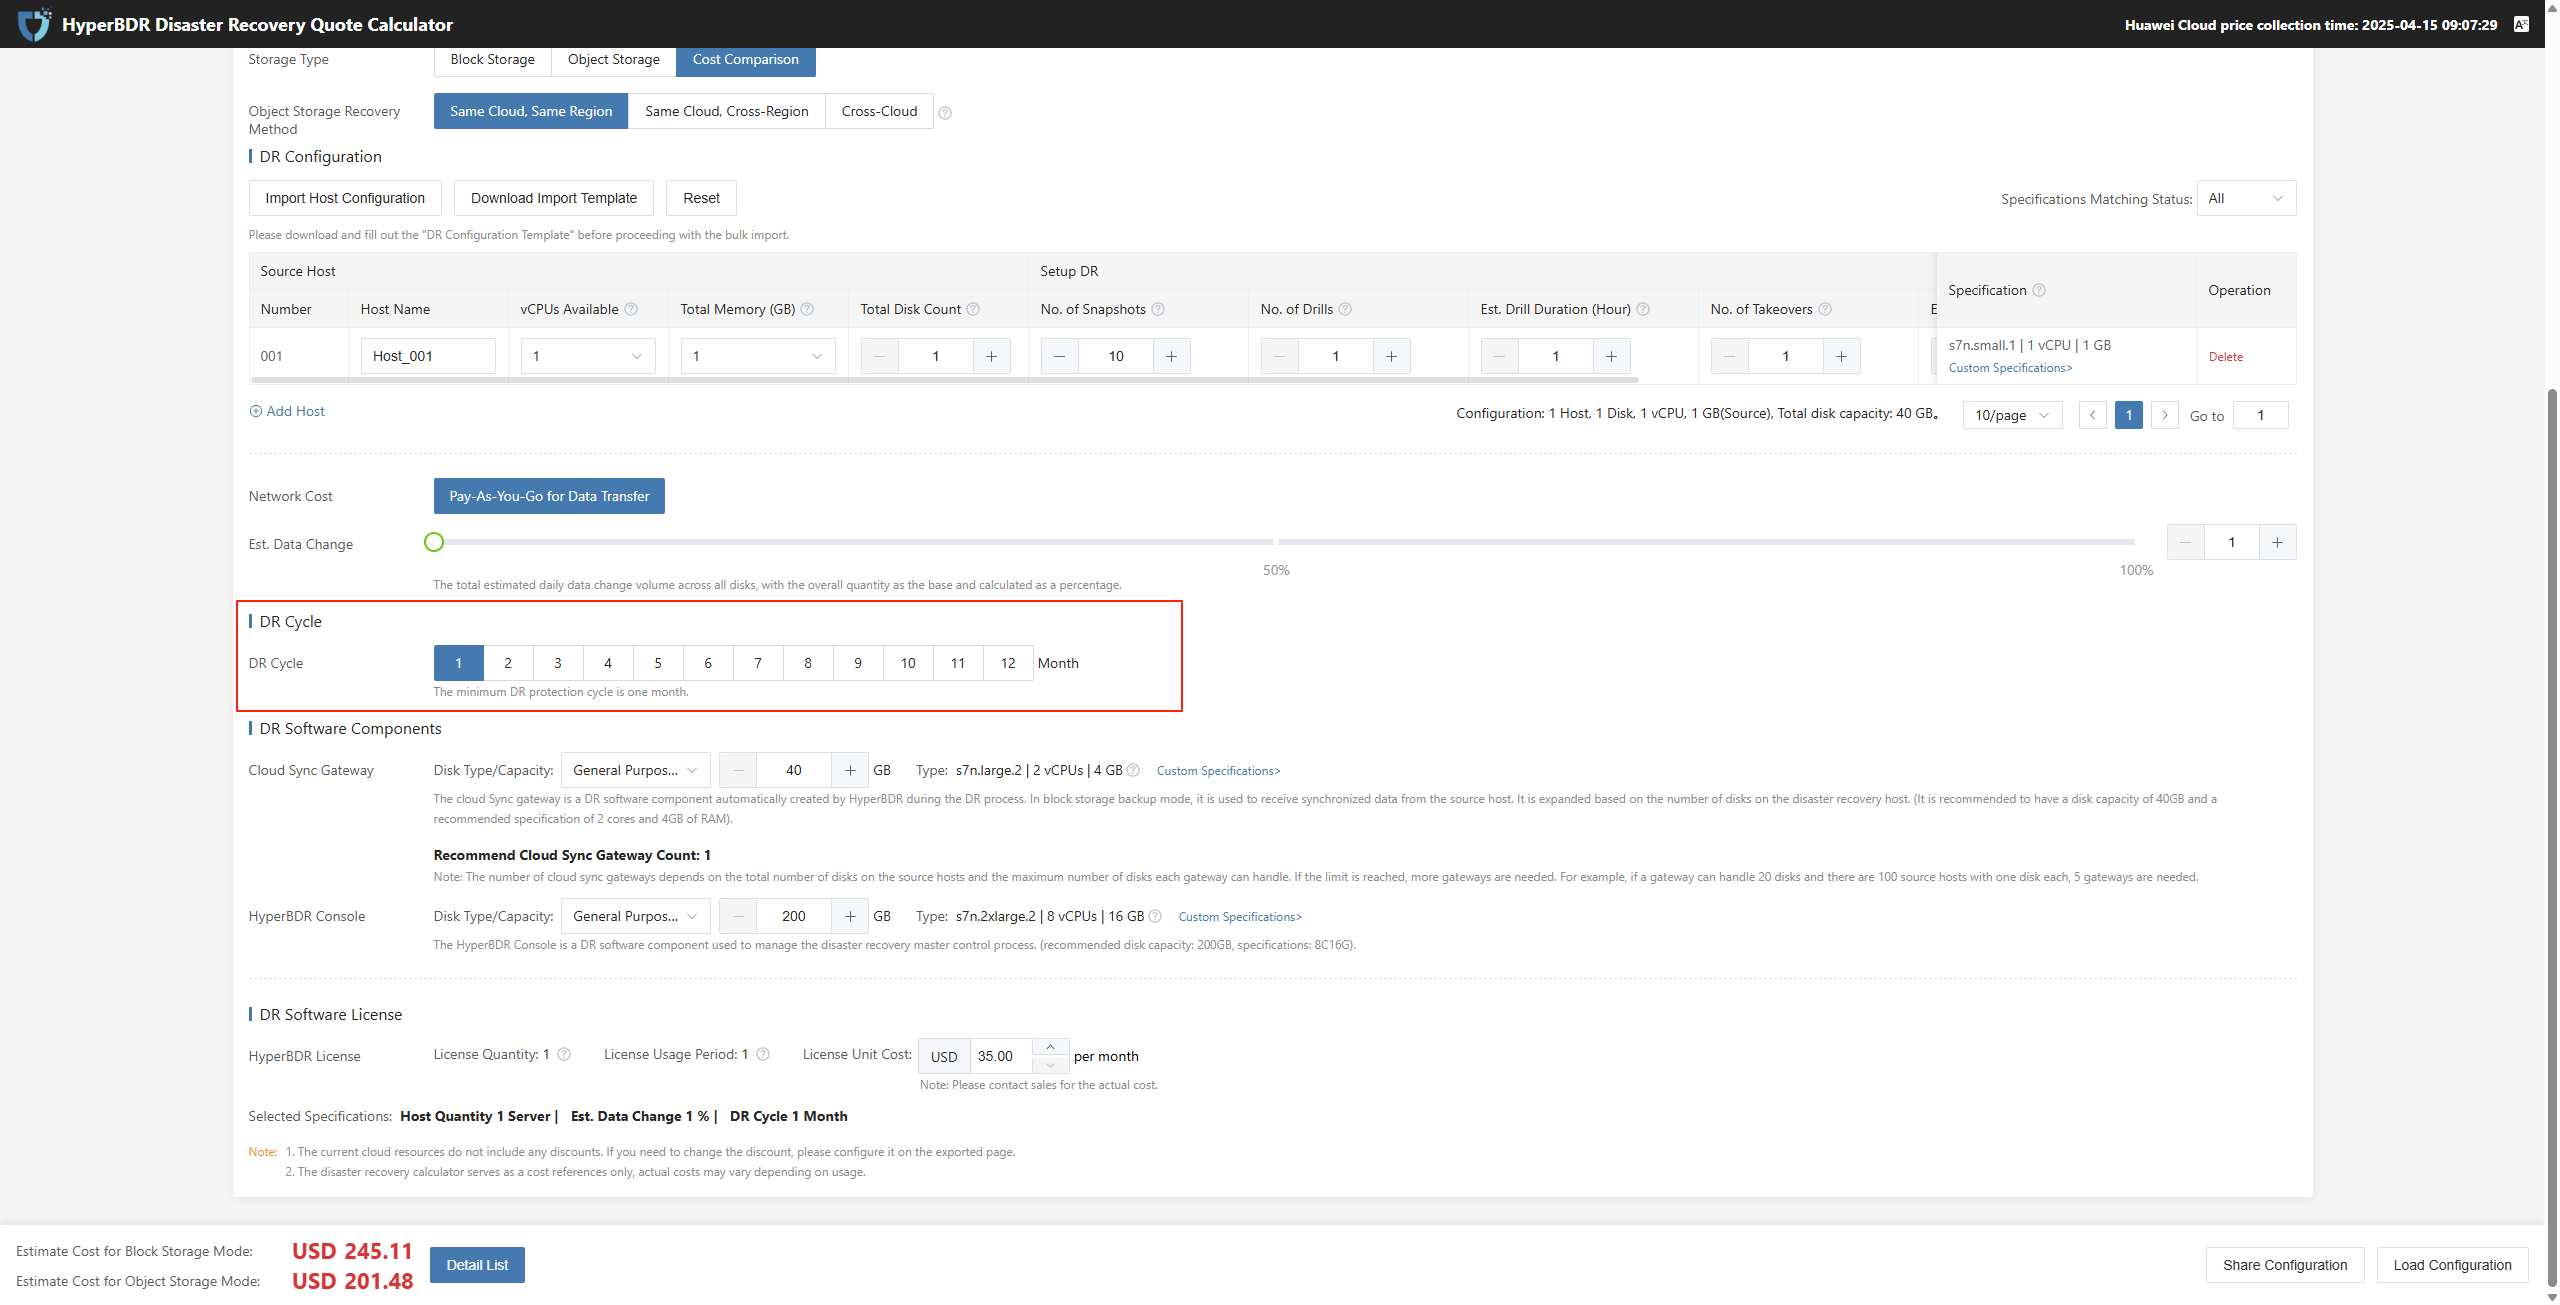Increase No. of Drills with plus icon
The height and width of the screenshot is (1305, 2560).
click(1391, 357)
